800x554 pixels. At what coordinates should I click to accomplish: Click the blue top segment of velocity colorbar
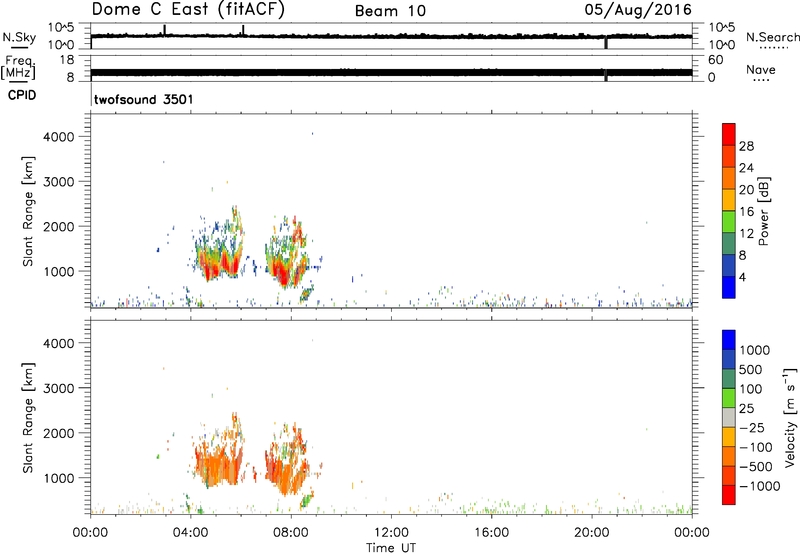[729, 340]
